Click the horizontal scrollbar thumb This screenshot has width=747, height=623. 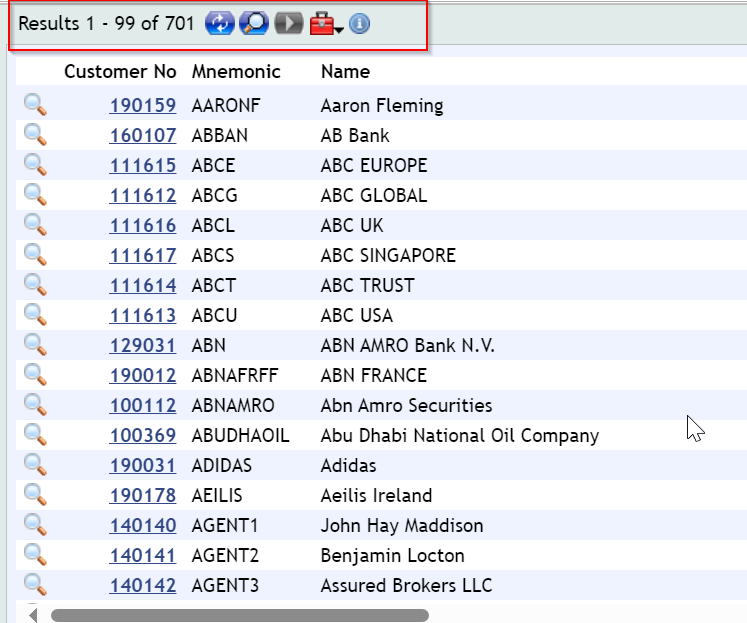pyautogui.click(x=240, y=615)
